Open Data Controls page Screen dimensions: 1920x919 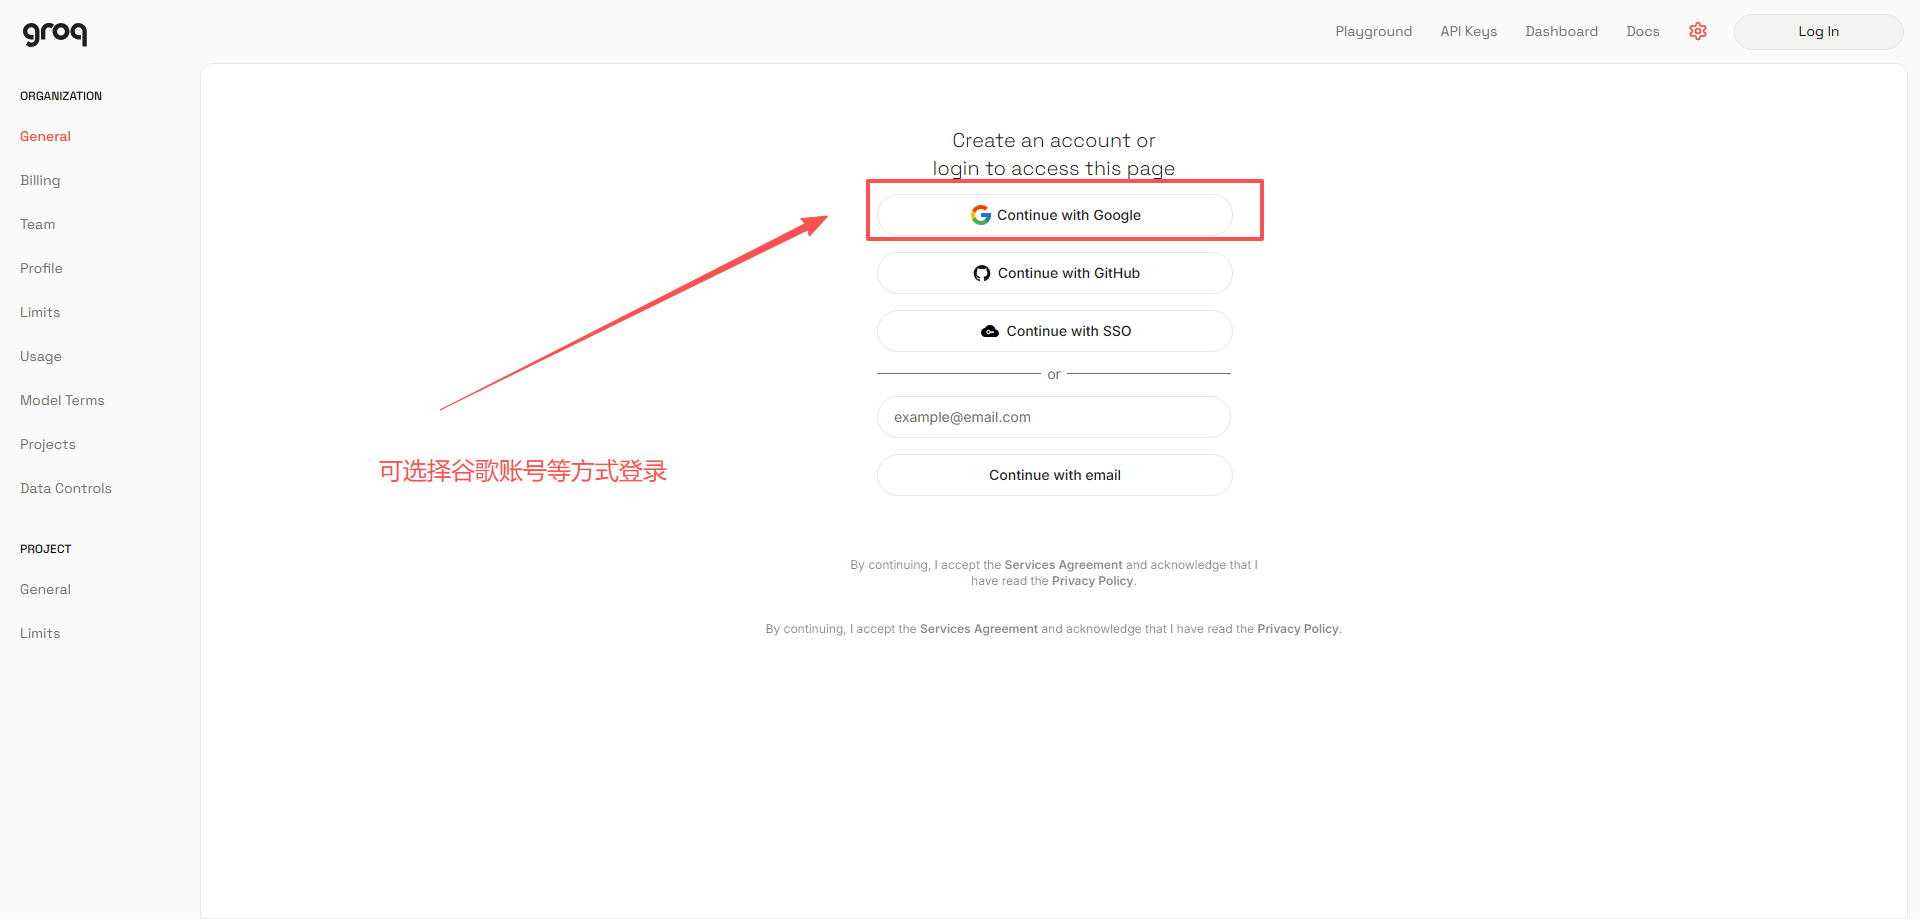(66, 488)
